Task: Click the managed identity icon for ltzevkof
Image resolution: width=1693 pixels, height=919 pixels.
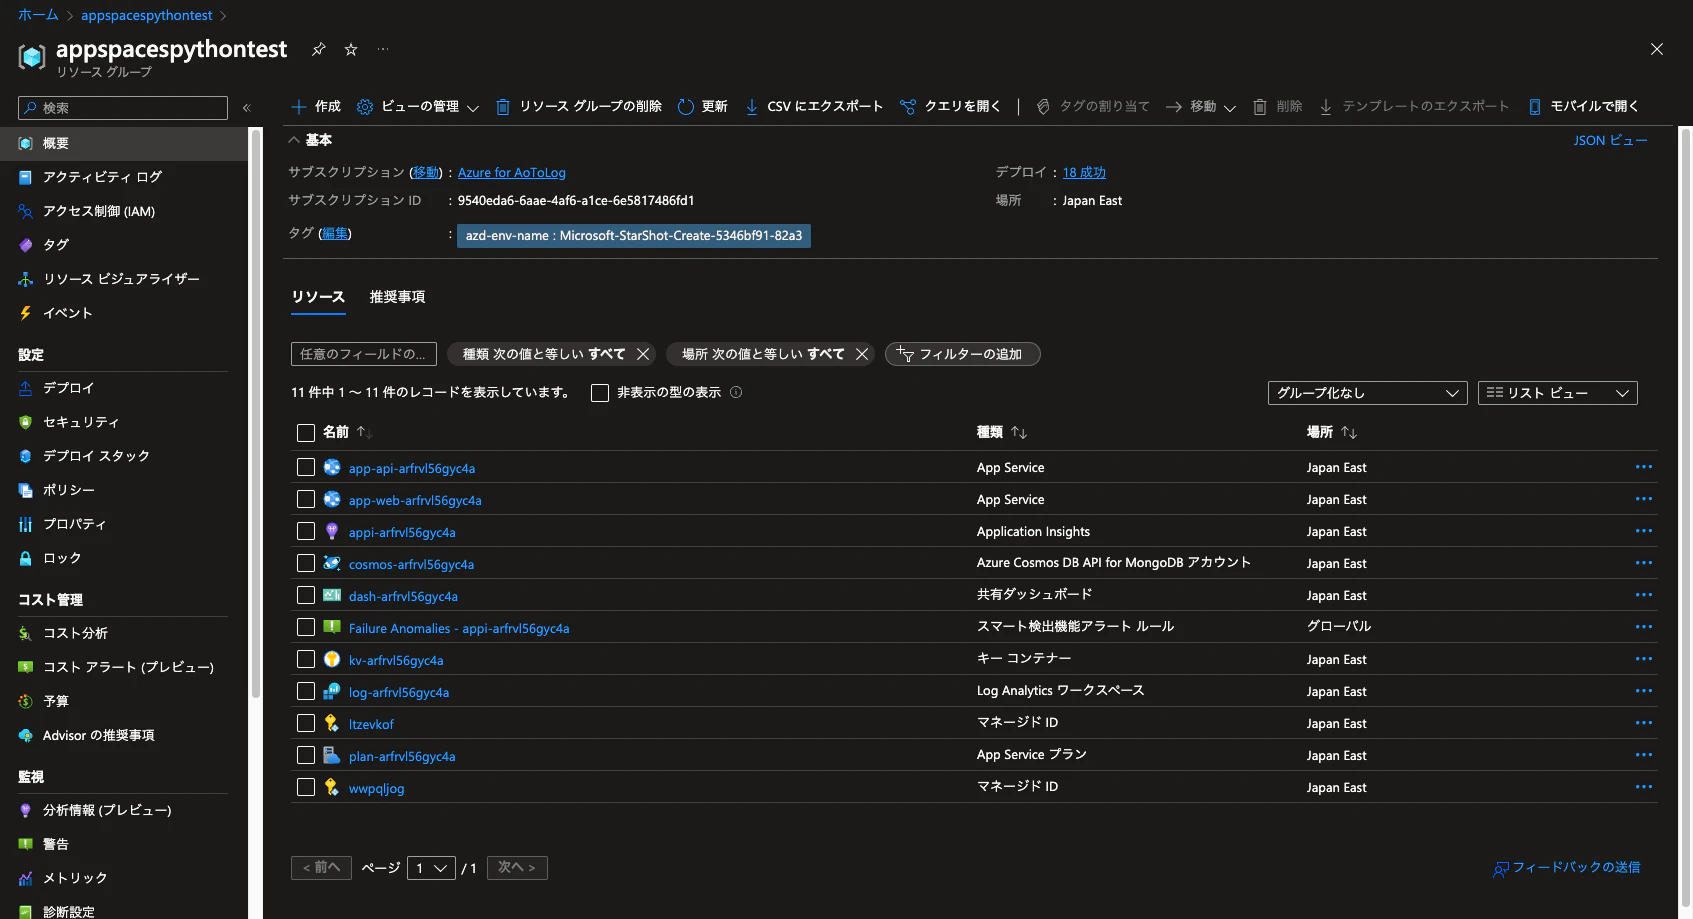Action: (x=332, y=723)
